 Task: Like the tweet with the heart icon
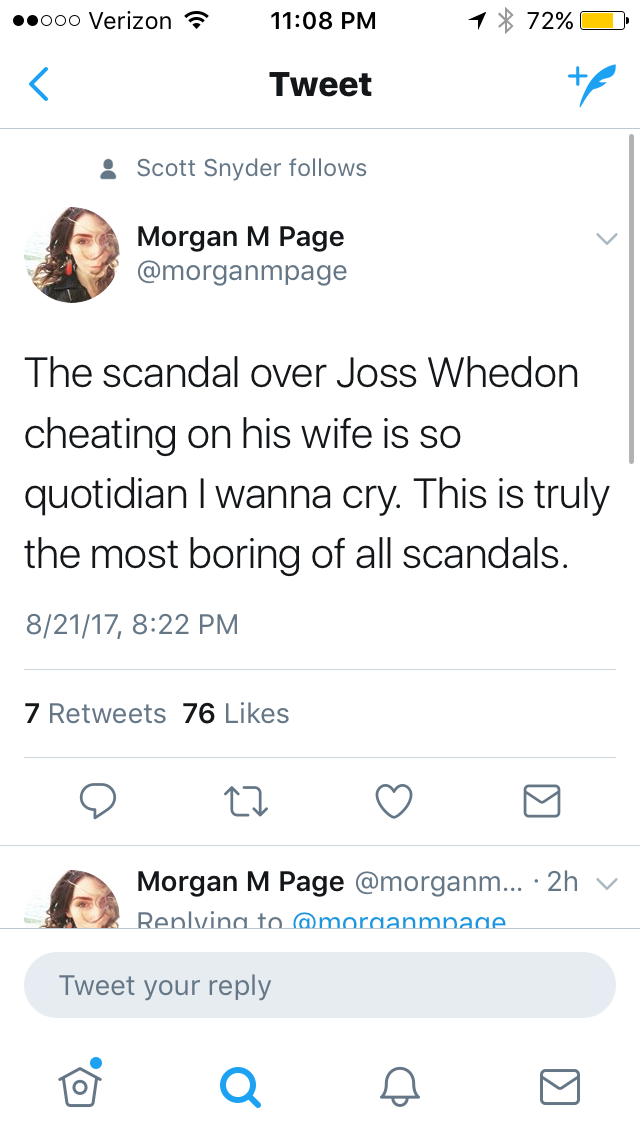coord(394,802)
